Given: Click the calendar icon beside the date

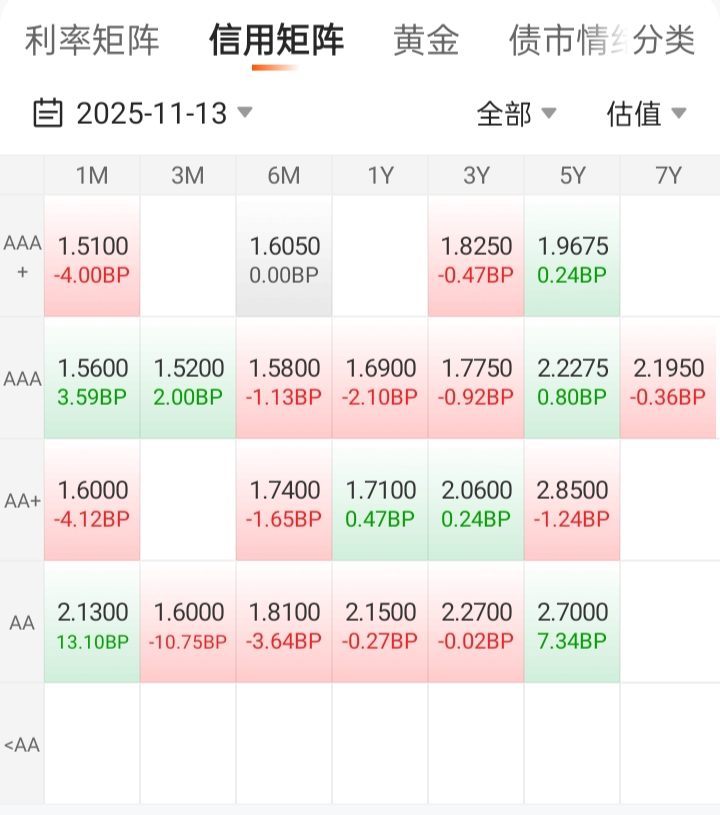Looking at the screenshot, I should coord(48,113).
